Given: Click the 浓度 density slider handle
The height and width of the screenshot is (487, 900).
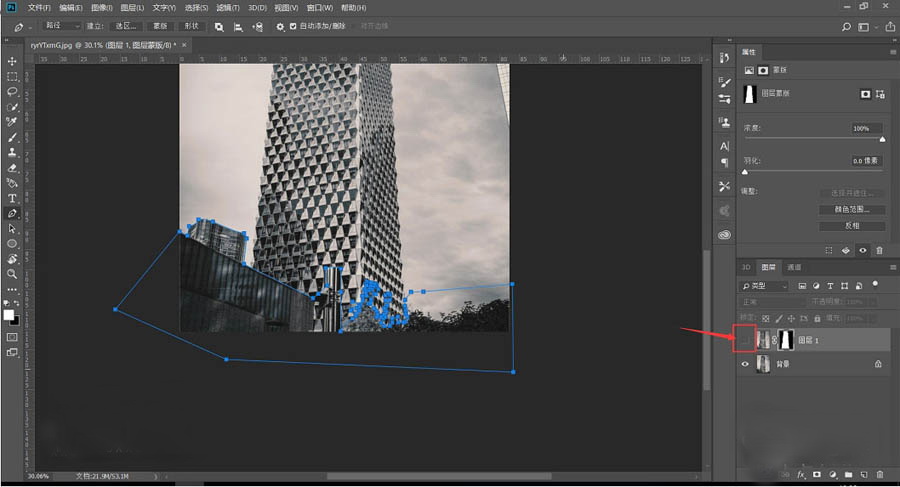Looking at the screenshot, I should pos(881,140).
